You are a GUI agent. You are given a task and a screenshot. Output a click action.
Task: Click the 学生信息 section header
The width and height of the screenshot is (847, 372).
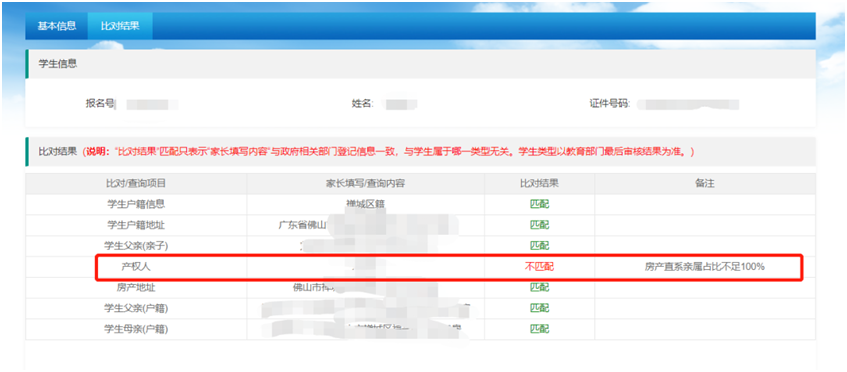[x=420, y=64]
